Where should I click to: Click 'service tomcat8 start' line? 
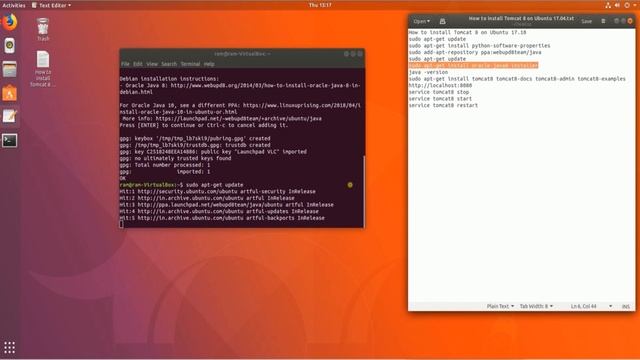(x=440, y=99)
